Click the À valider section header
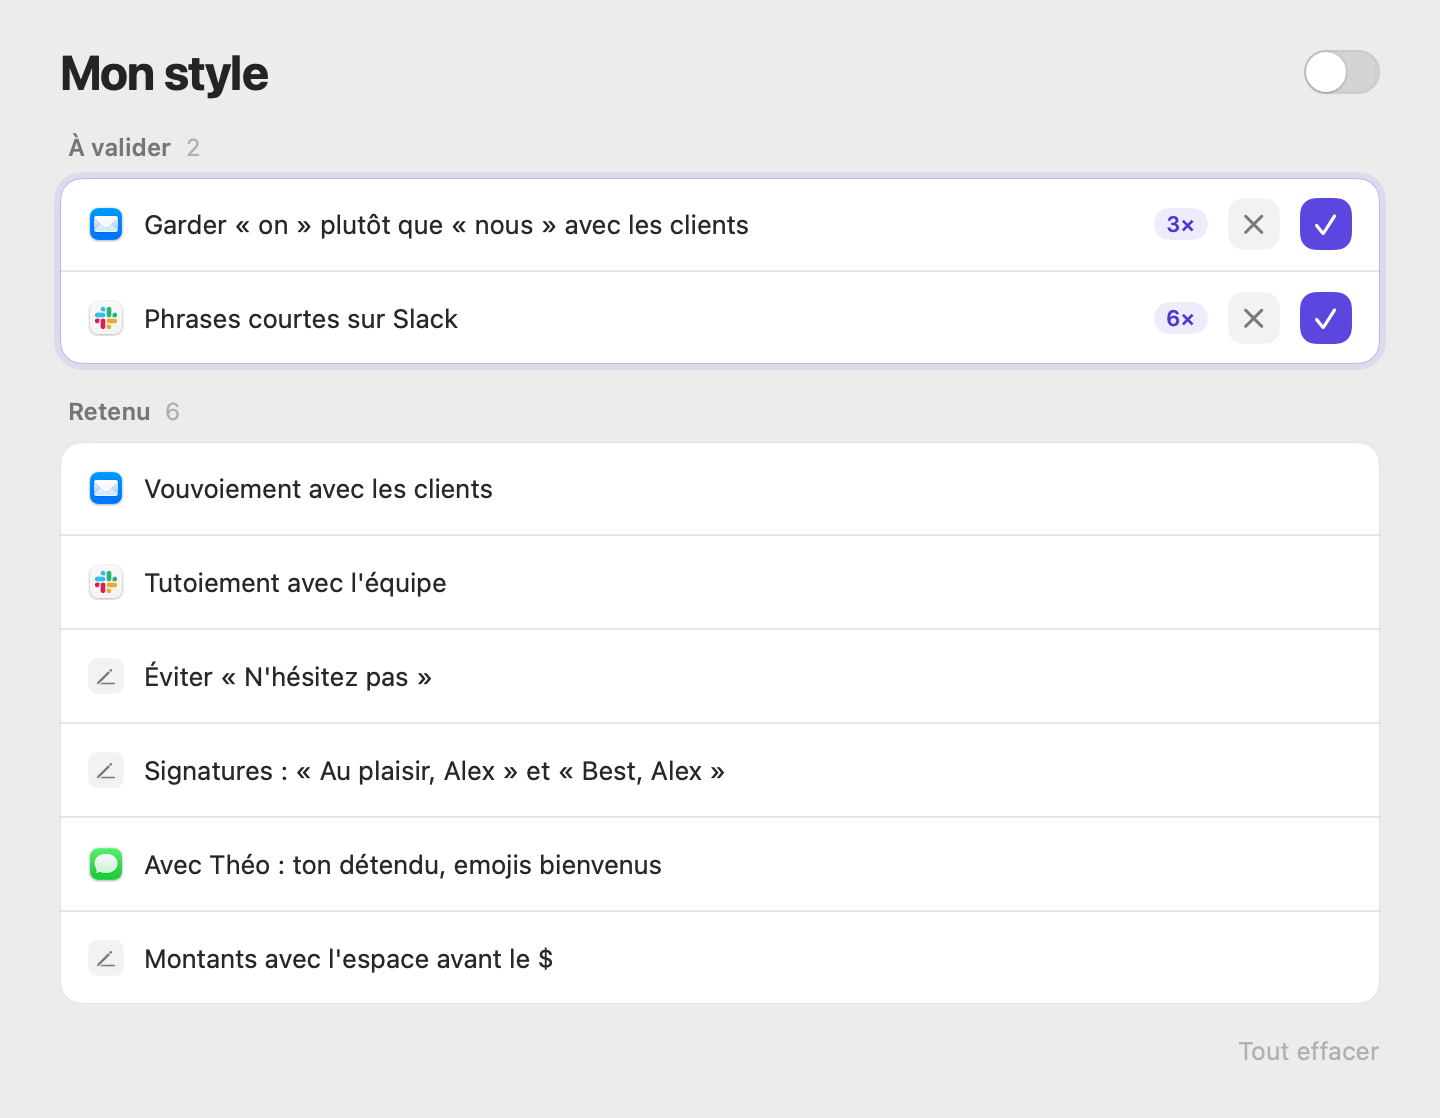 [119, 148]
